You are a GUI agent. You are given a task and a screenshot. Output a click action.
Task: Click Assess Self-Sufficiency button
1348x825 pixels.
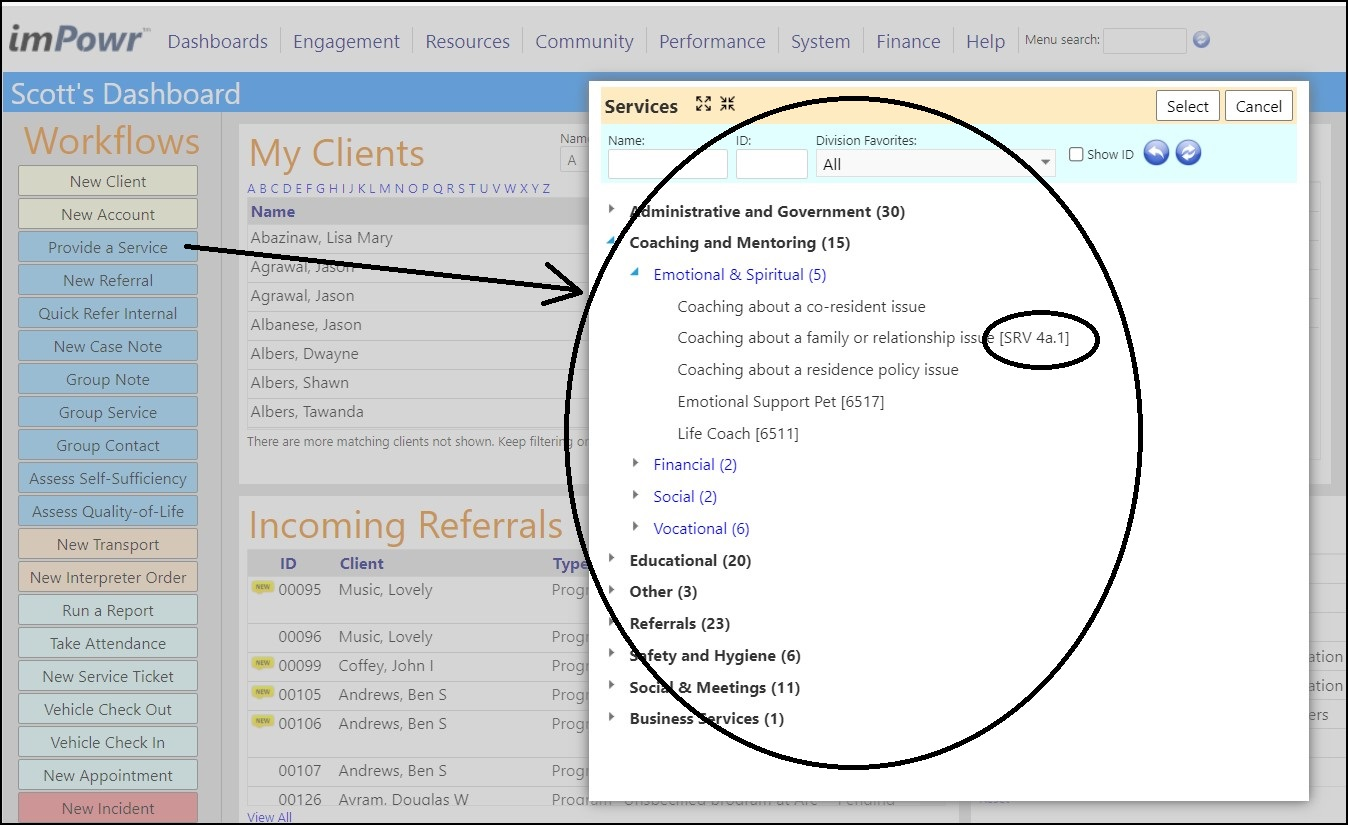click(108, 478)
